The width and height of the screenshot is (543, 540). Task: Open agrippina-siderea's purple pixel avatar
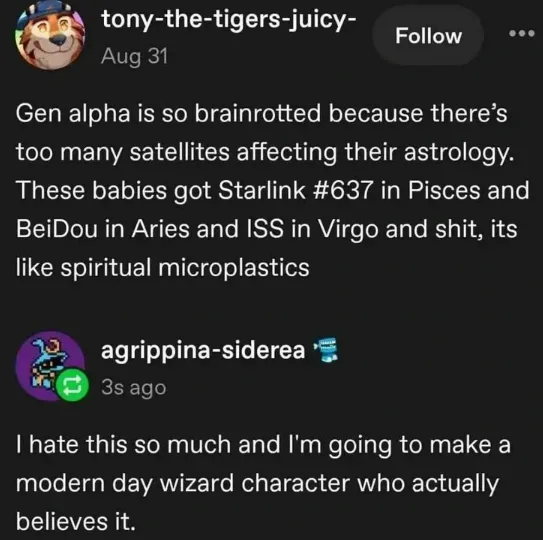pos(50,365)
